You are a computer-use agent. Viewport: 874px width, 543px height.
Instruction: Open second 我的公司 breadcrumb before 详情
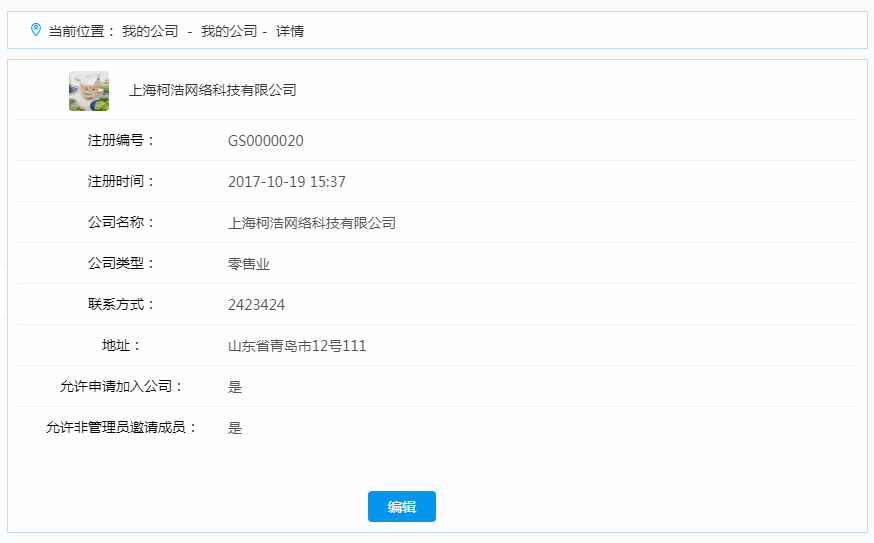coord(229,31)
